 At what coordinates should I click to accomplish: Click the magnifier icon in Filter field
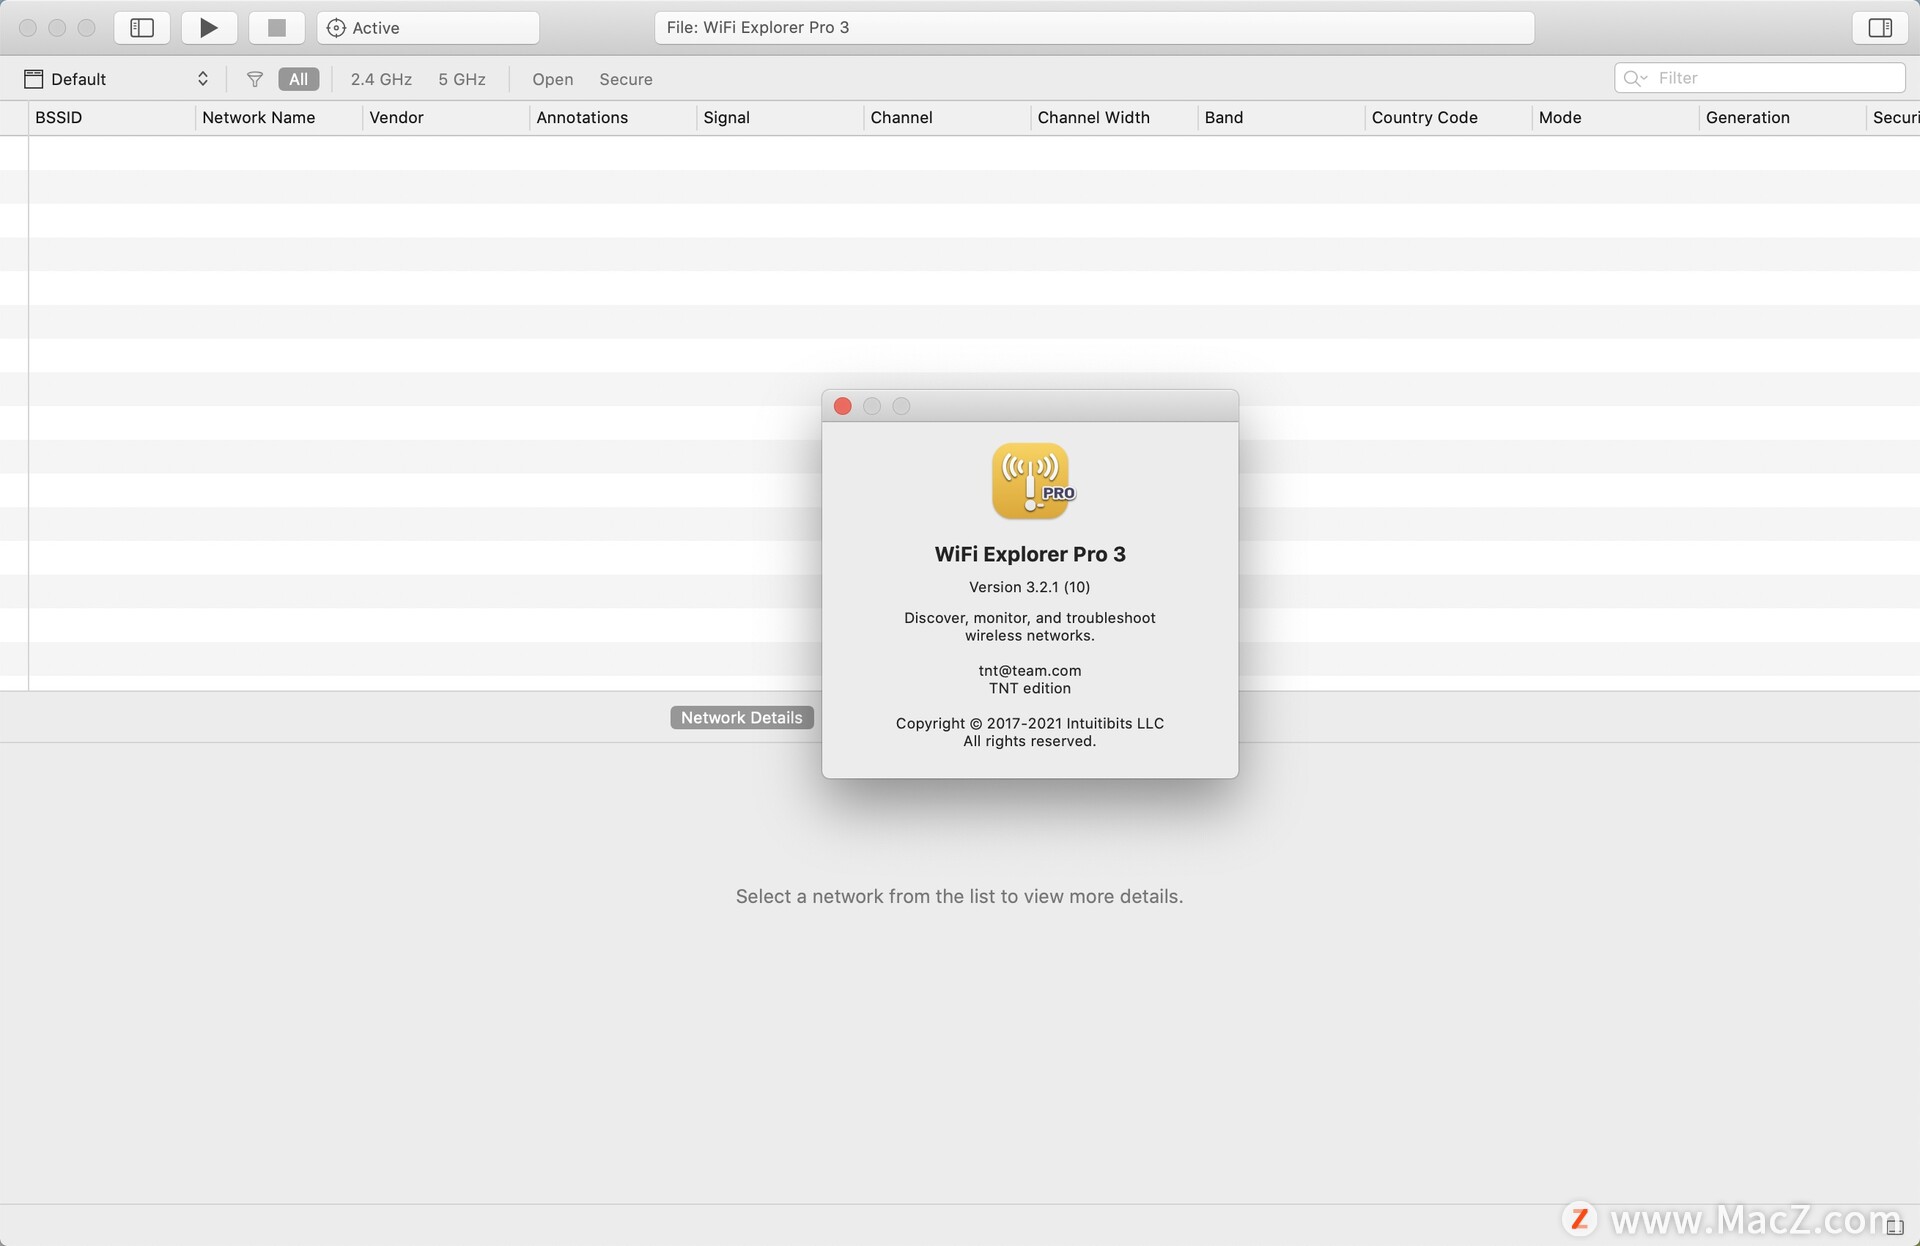[1634, 78]
